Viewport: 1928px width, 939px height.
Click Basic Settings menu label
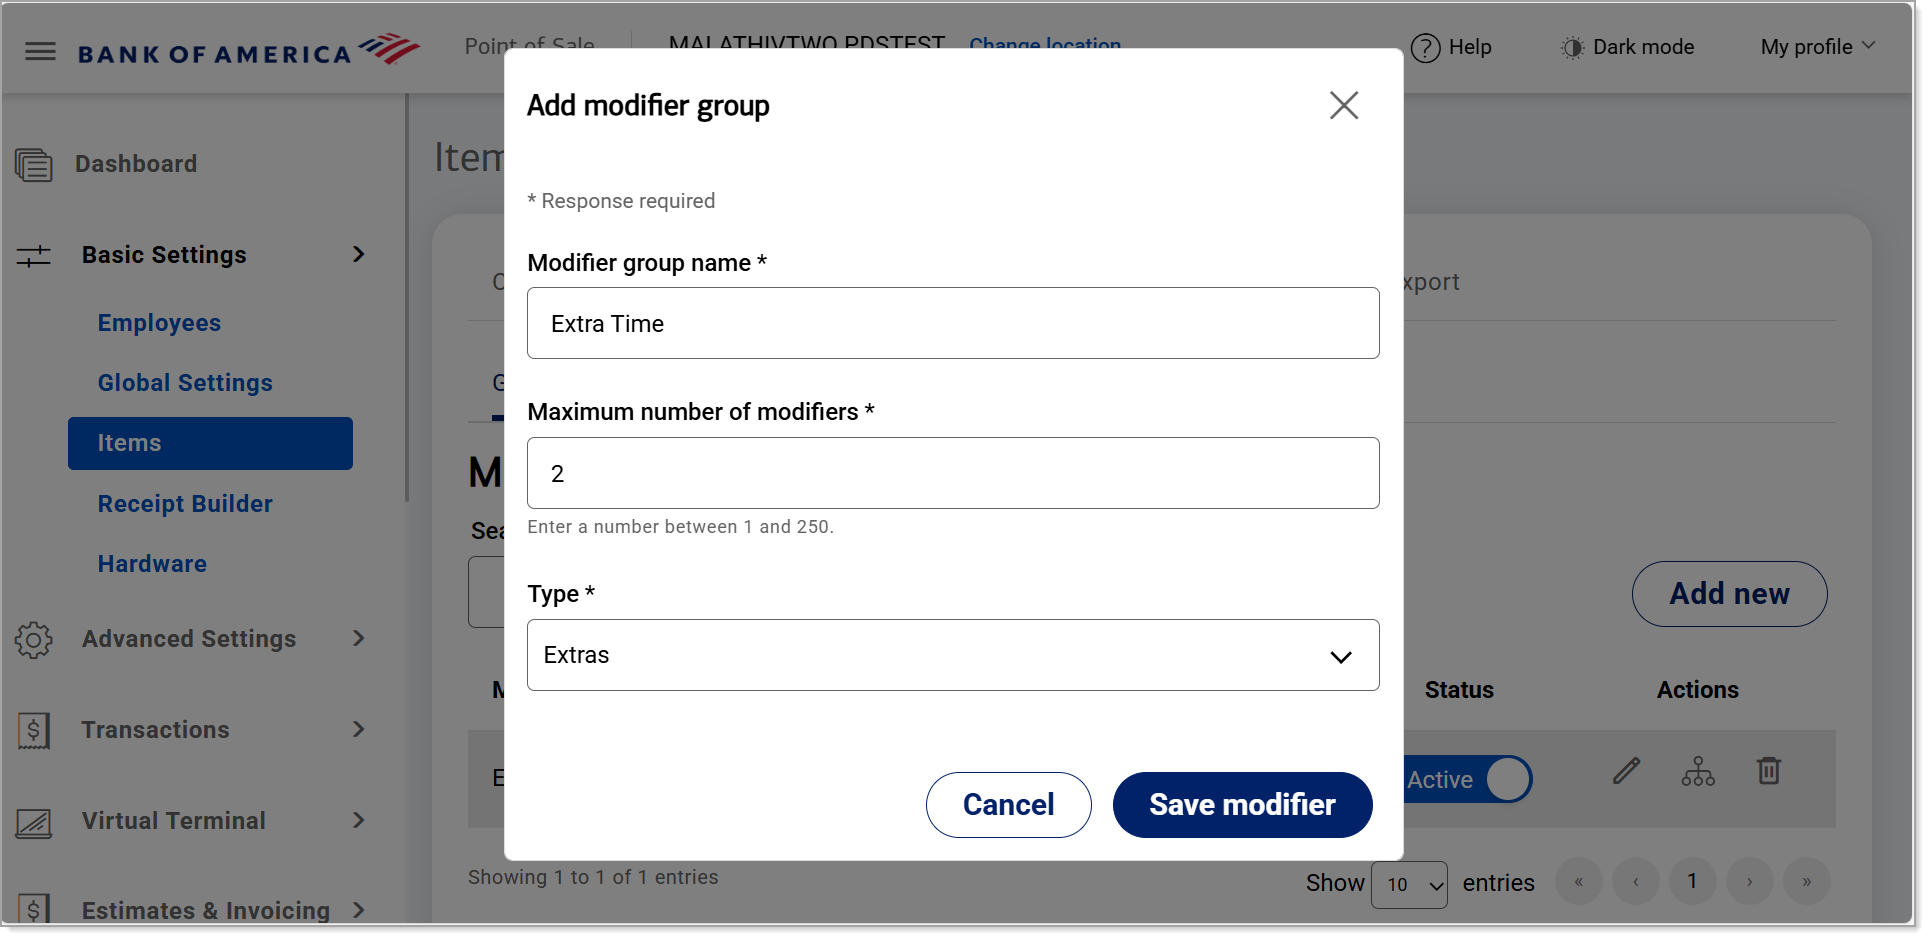(x=164, y=255)
